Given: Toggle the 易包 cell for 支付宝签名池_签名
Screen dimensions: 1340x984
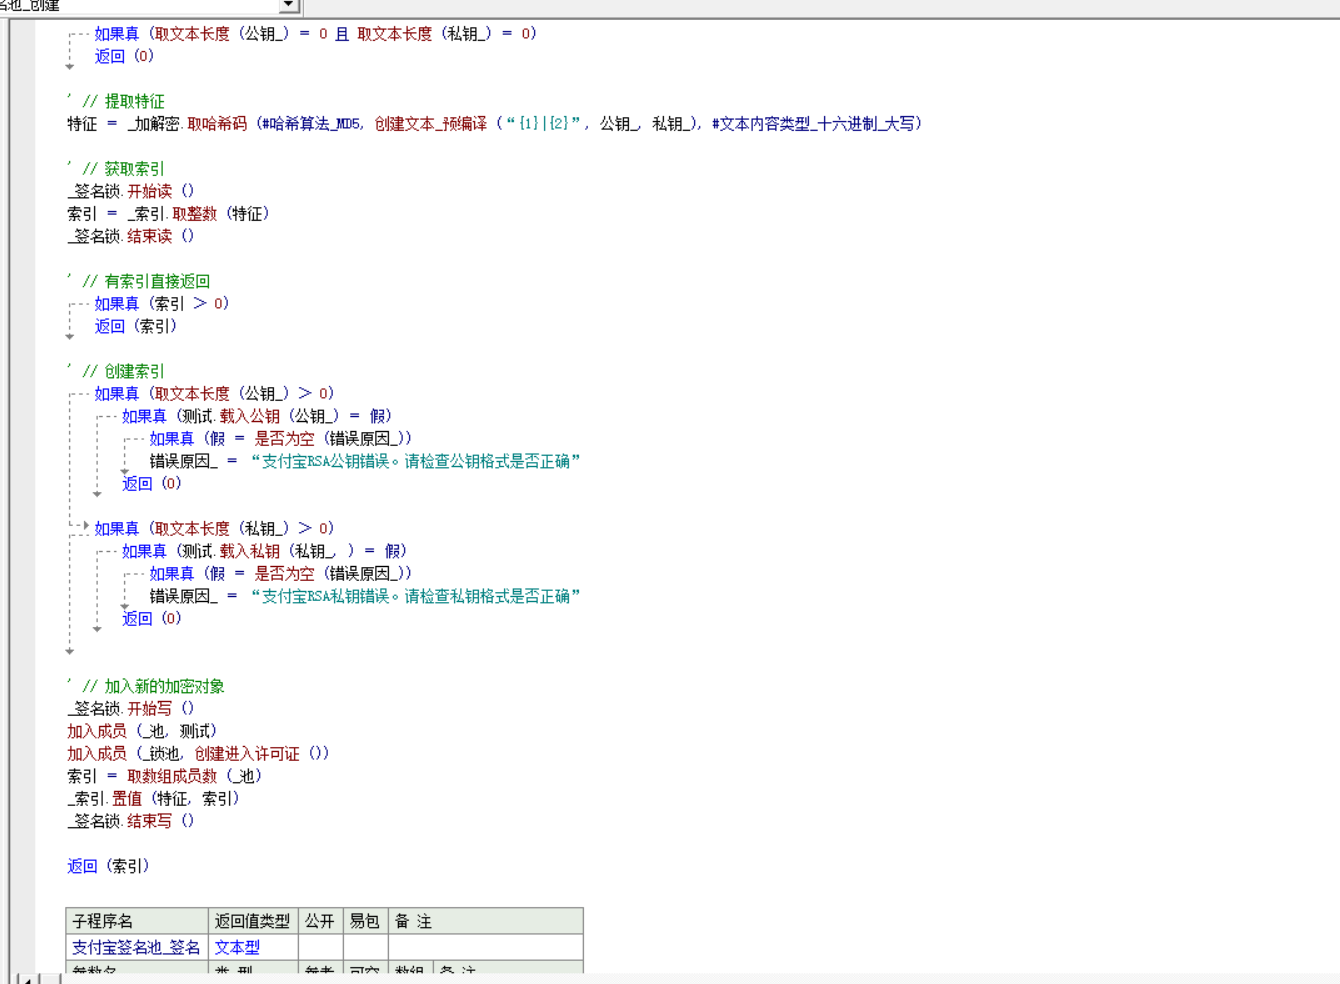Looking at the screenshot, I should coord(366,947).
